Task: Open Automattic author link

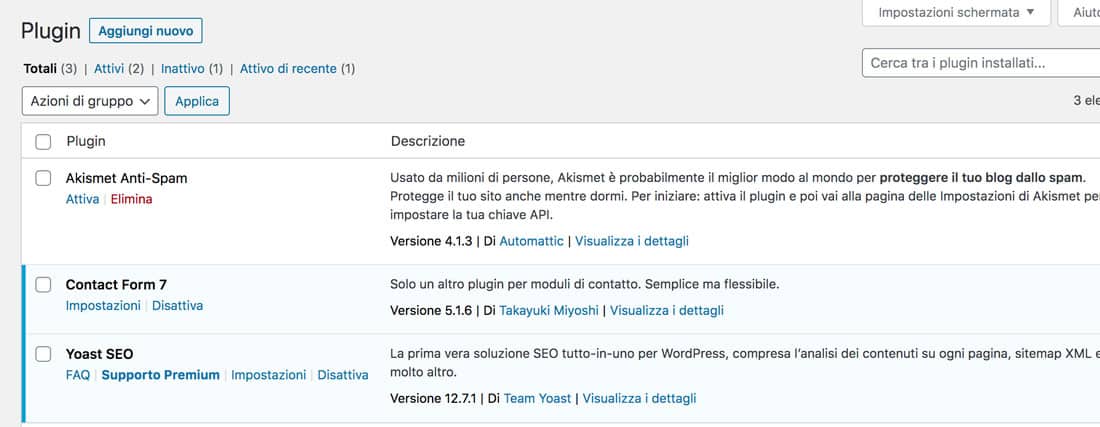Action: [531, 240]
